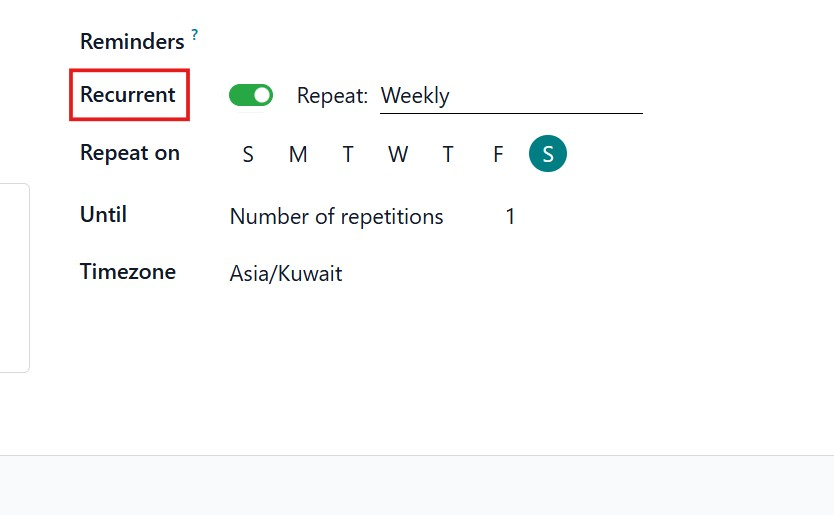
Task: Deselect the highlighted Saturday day button
Action: [548, 154]
